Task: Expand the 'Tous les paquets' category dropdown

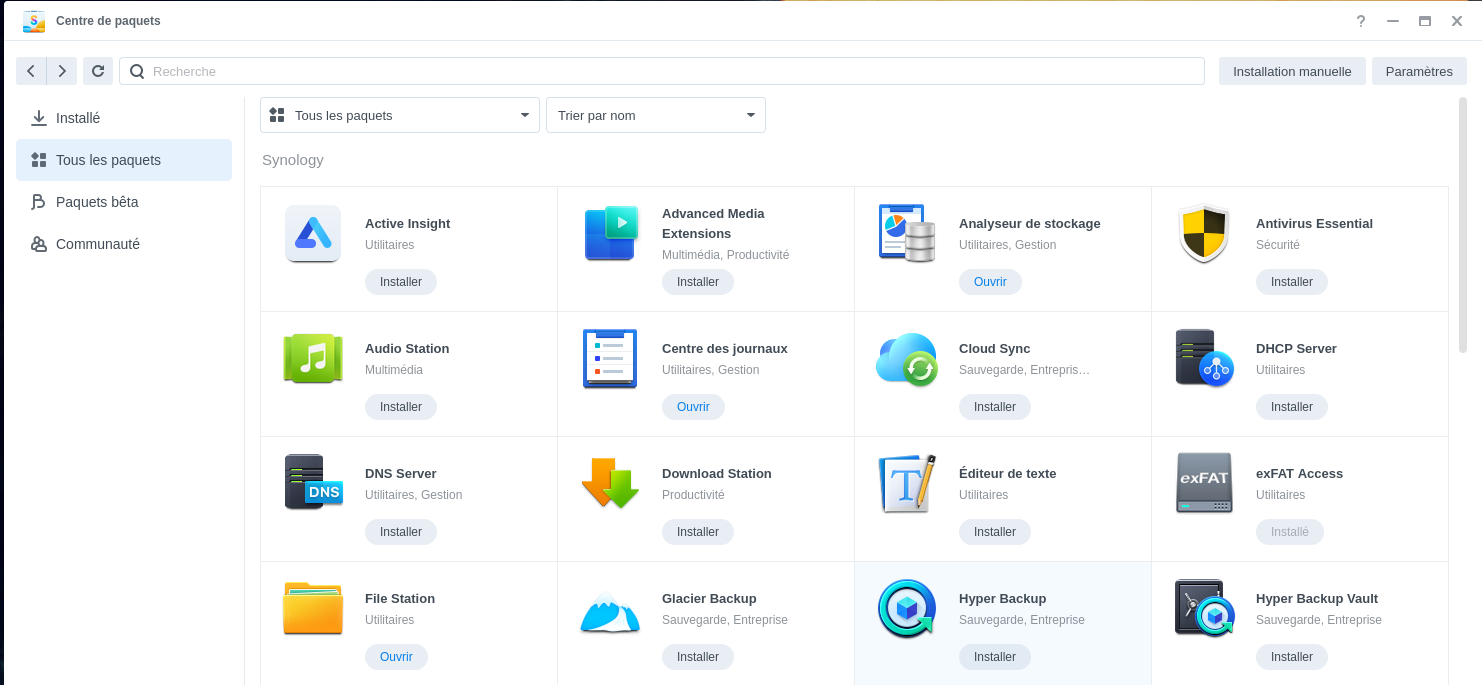Action: click(x=400, y=115)
